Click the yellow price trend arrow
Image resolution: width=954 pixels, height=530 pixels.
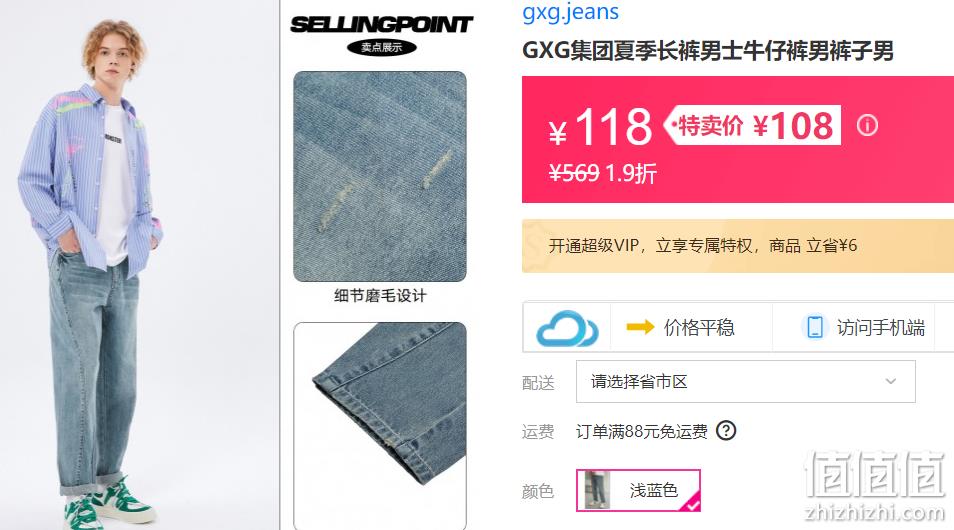tap(640, 327)
